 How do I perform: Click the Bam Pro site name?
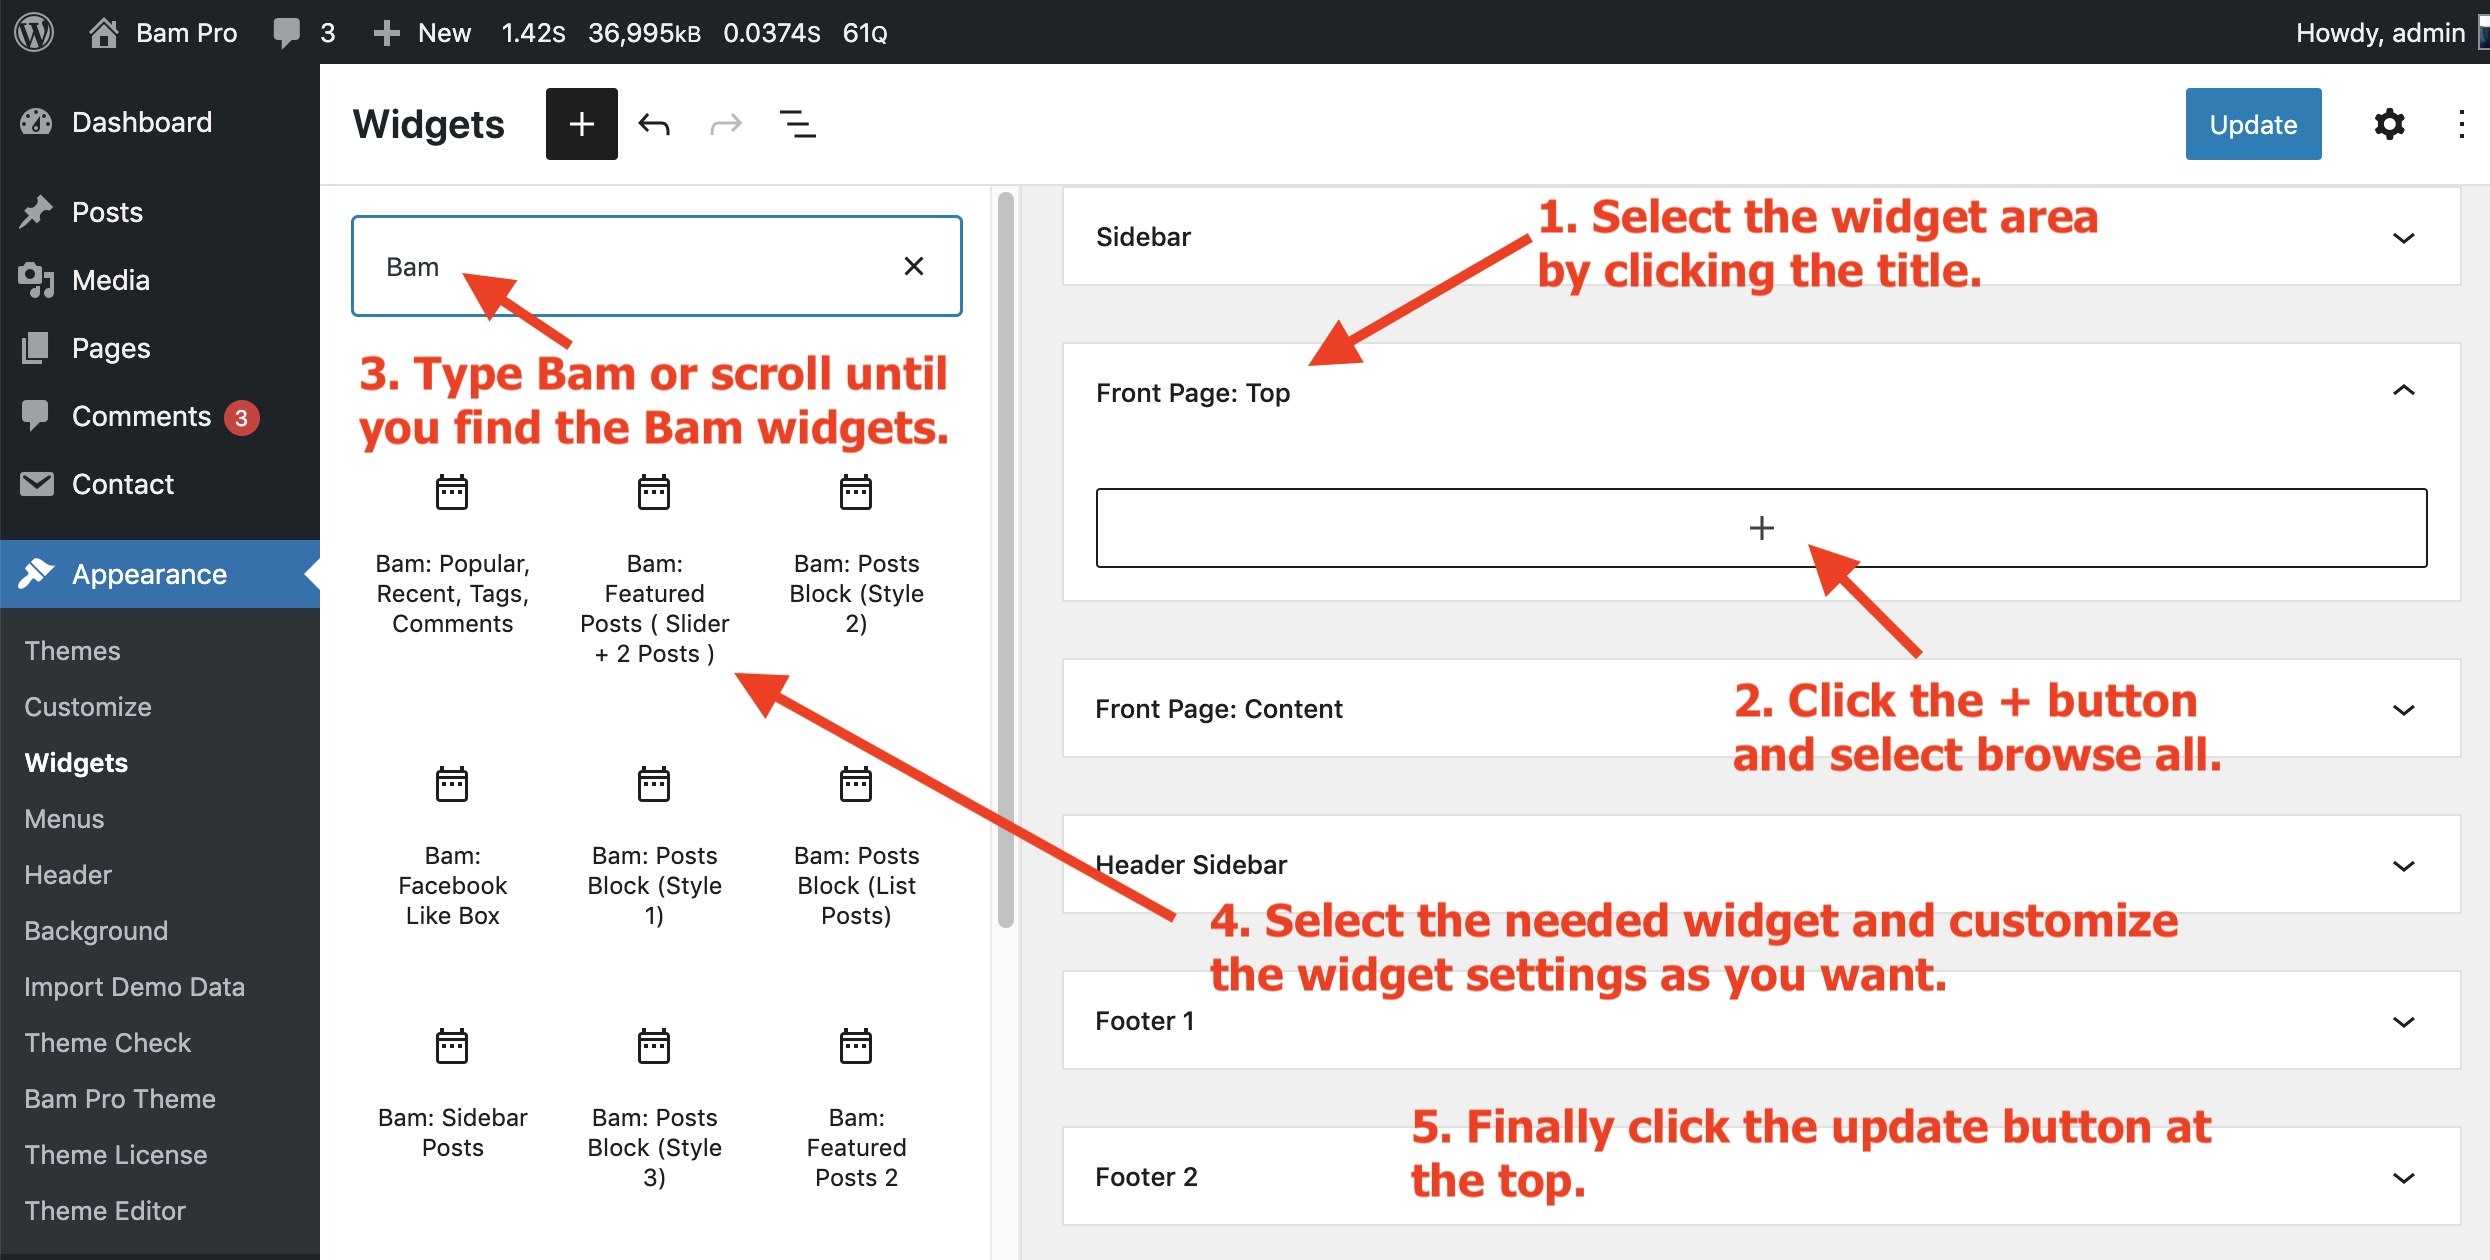point(186,33)
